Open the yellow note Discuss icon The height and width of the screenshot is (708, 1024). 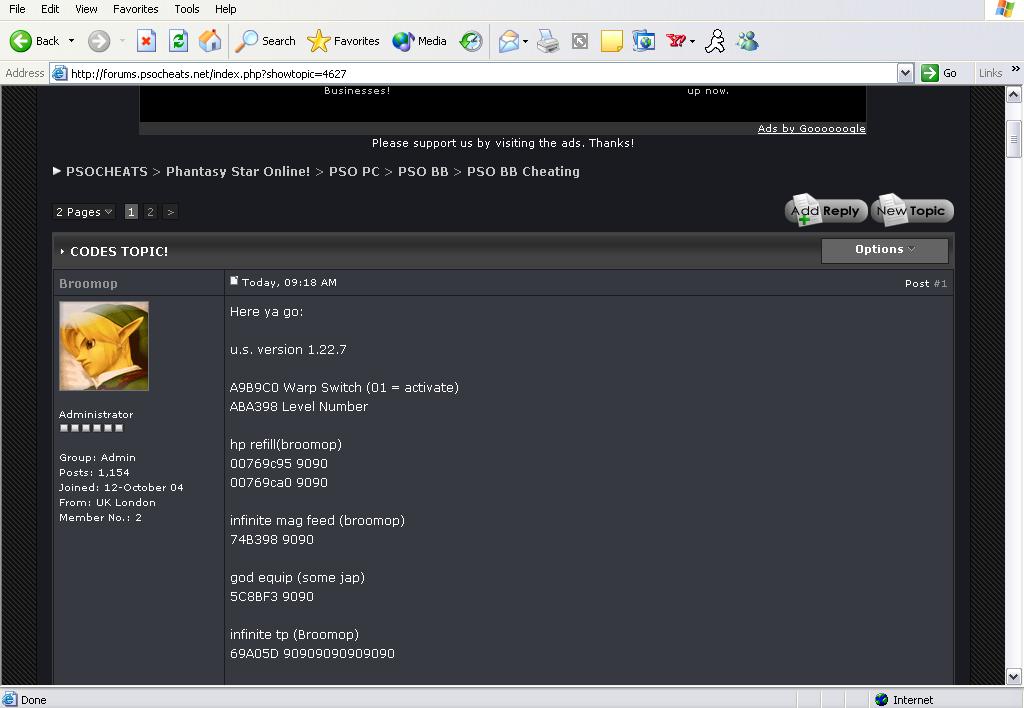pos(611,41)
